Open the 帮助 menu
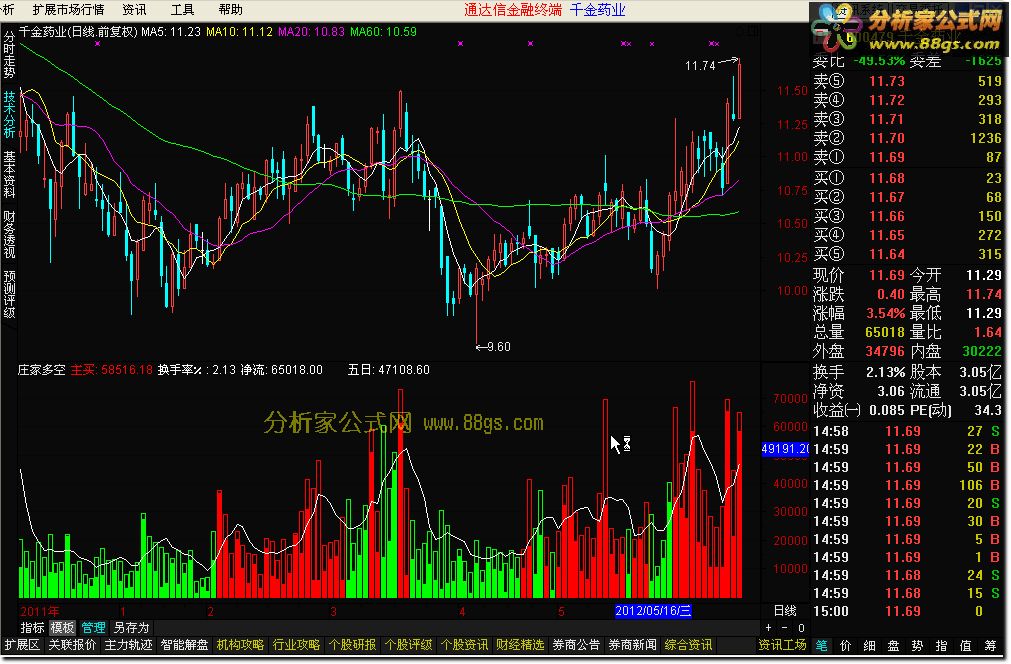The image size is (1011, 664). [x=230, y=10]
